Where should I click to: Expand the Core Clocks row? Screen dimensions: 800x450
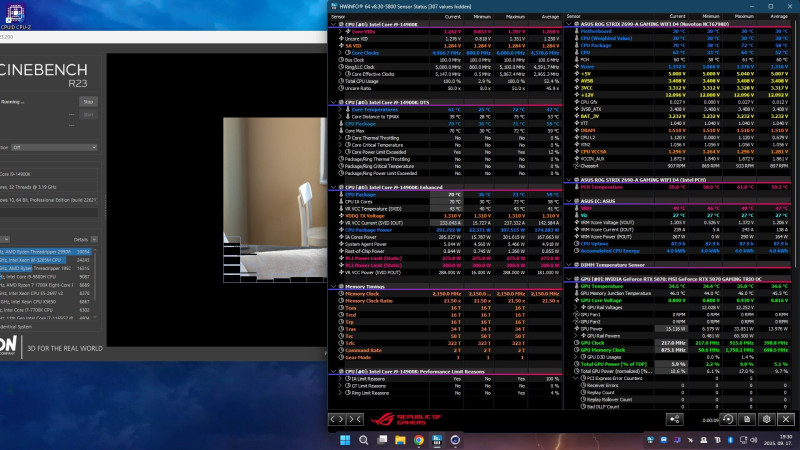coord(340,53)
